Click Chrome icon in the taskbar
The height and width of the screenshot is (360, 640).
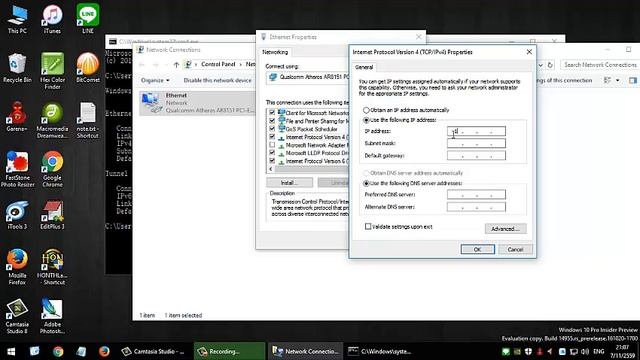(x=58, y=351)
